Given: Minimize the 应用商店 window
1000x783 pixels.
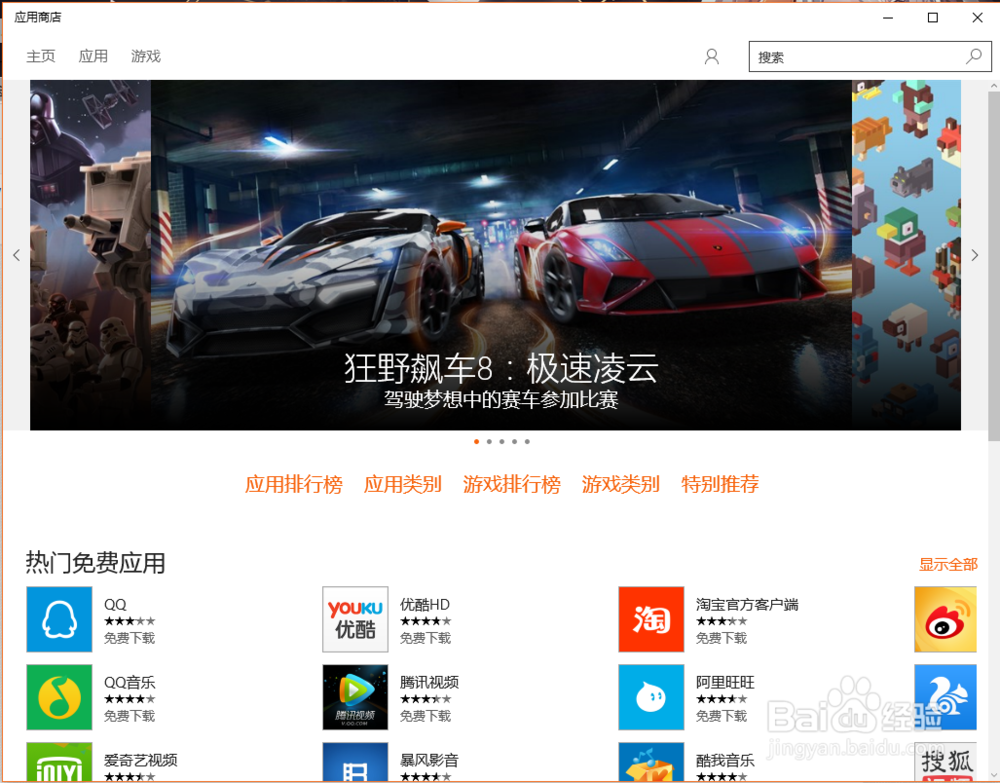Looking at the screenshot, I should [888, 18].
